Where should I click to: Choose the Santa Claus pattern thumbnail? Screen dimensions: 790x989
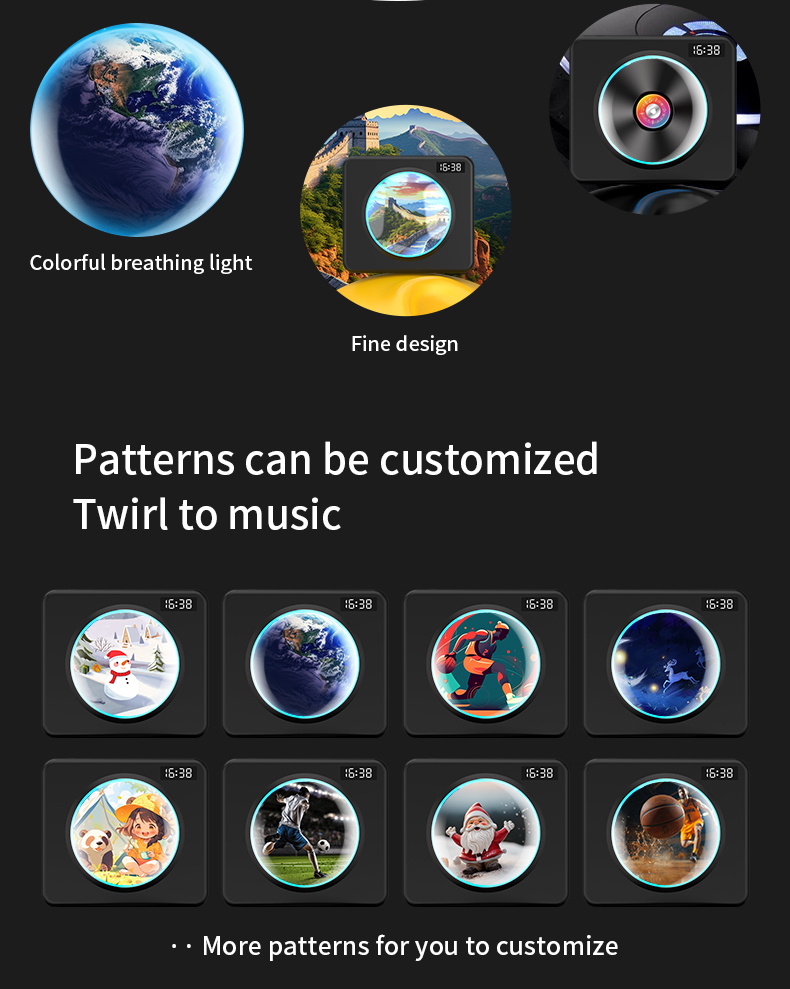[485, 832]
